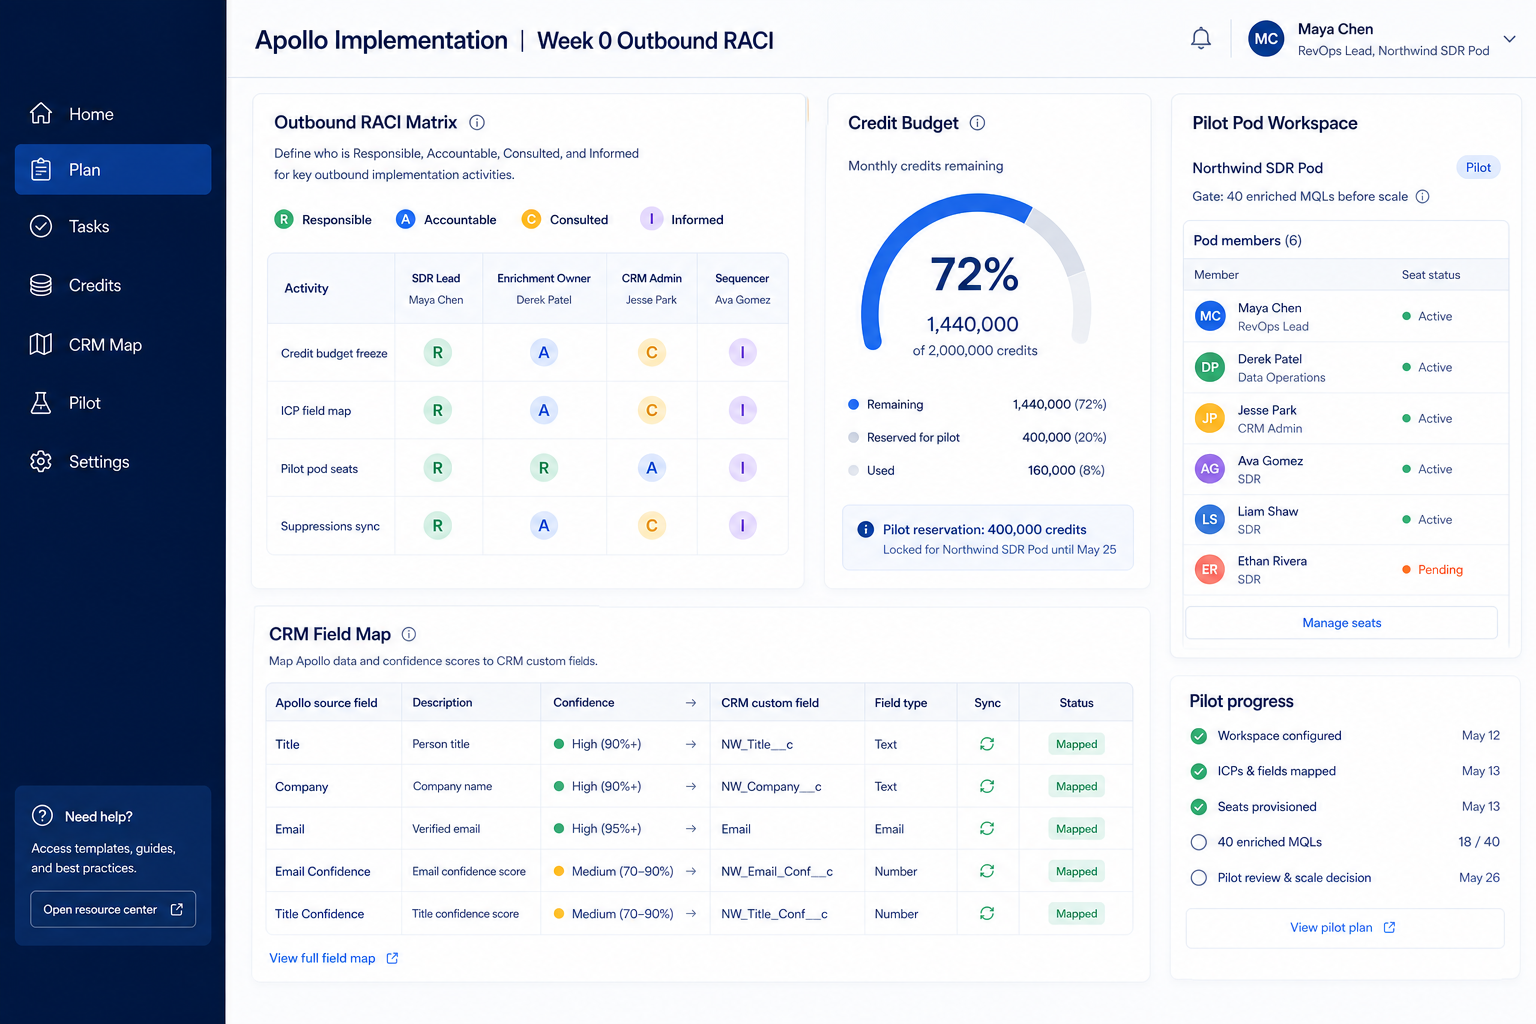Click Manage seats button

pos(1341,623)
